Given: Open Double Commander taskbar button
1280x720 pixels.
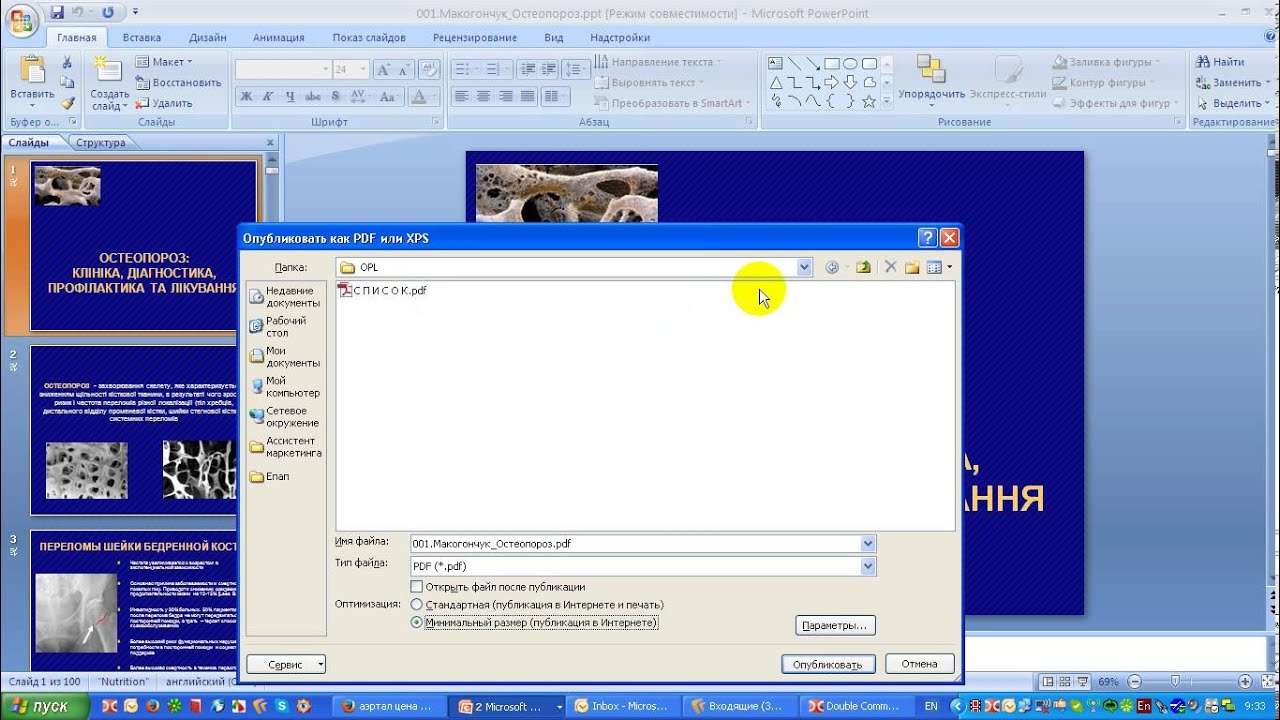Looking at the screenshot, I should [855, 706].
